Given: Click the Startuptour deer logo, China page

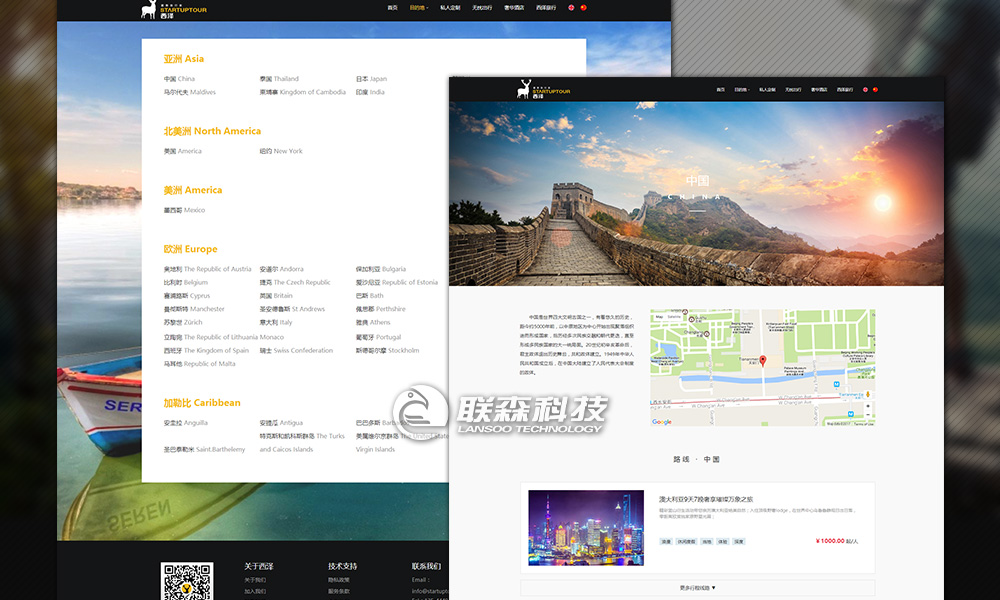Looking at the screenshot, I should 543,89.
